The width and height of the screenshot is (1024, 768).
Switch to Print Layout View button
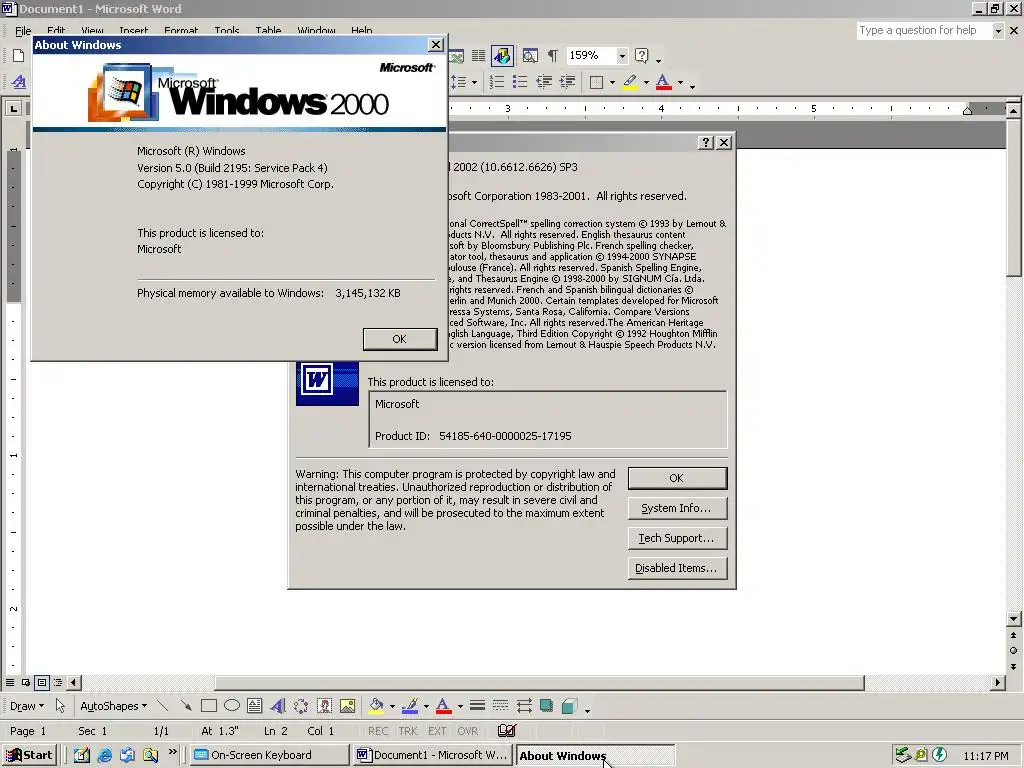42,682
